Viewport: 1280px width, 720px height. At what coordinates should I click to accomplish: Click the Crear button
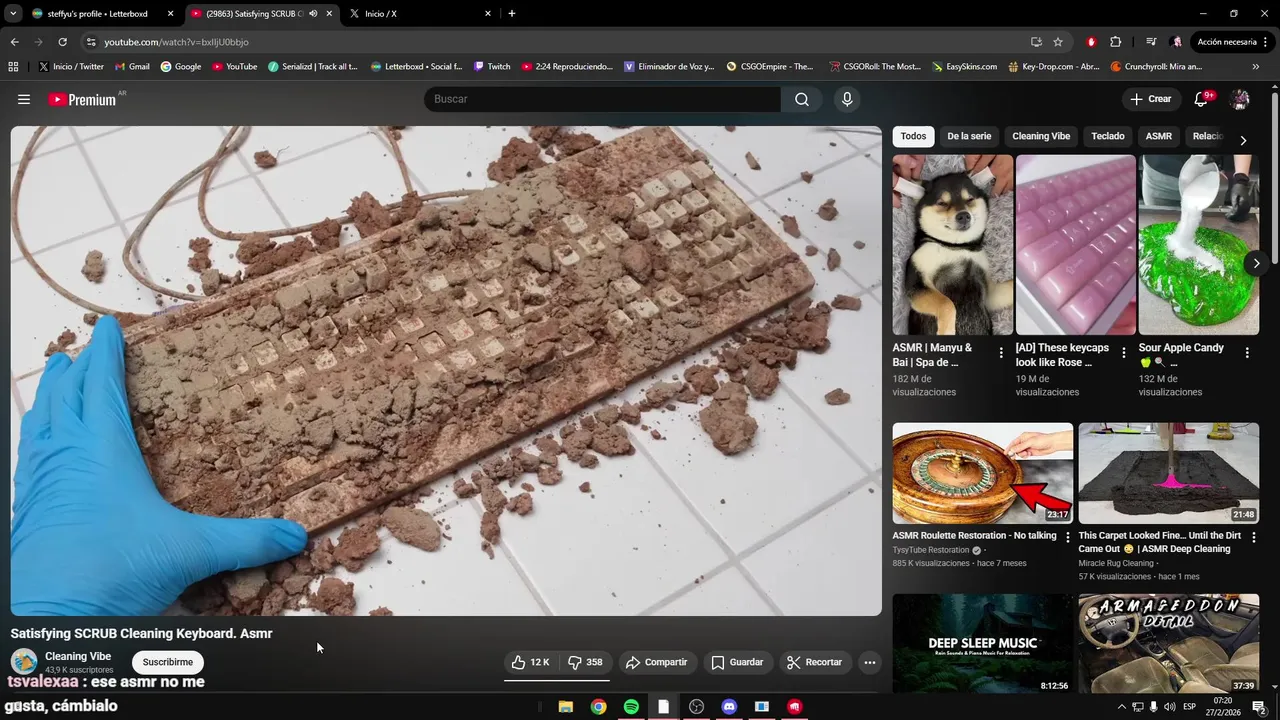[x=1151, y=99]
